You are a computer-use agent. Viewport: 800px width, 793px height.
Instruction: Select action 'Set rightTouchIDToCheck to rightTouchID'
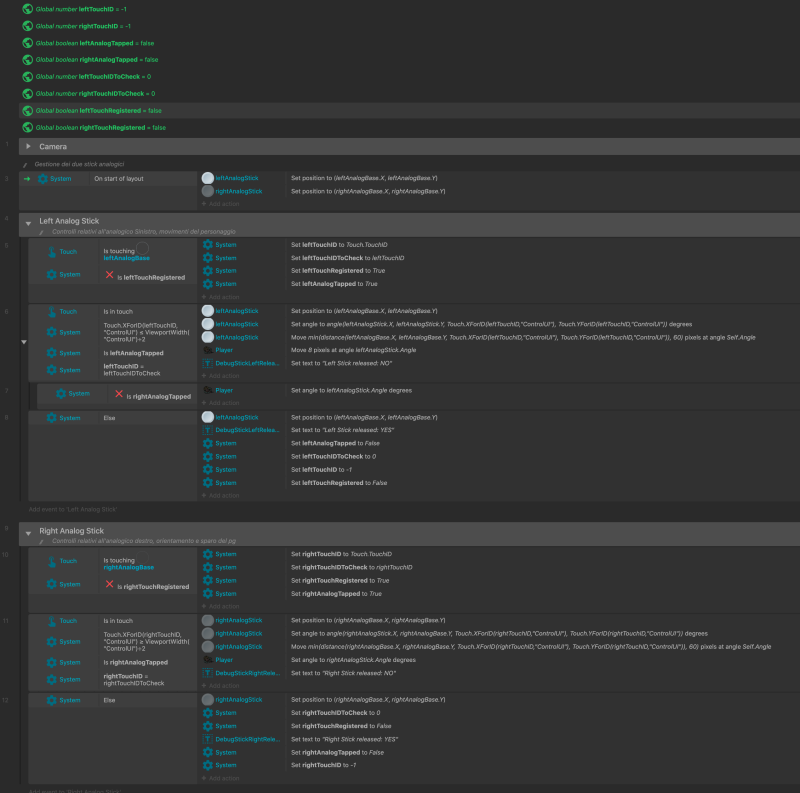pos(352,567)
